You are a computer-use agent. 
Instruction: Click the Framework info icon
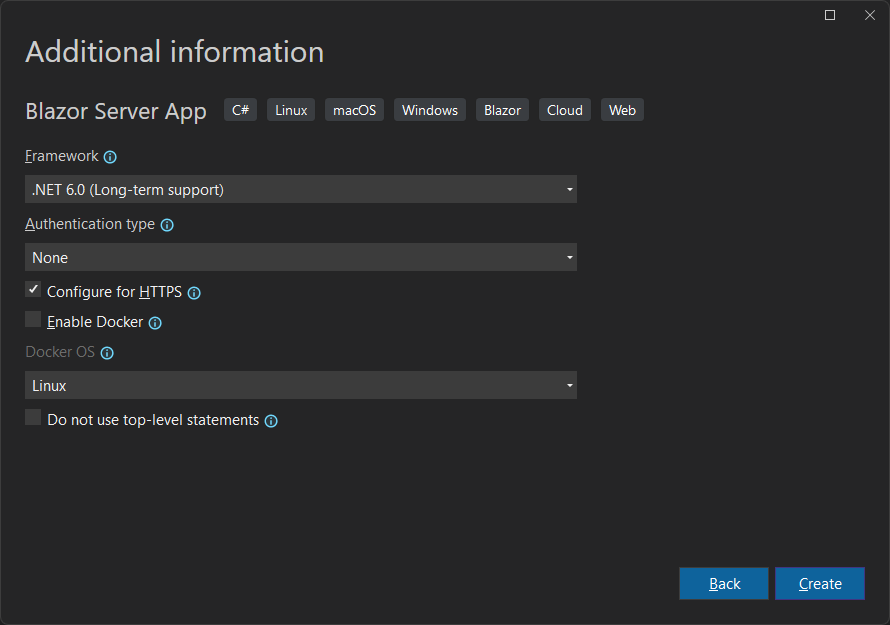click(x=110, y=157)
